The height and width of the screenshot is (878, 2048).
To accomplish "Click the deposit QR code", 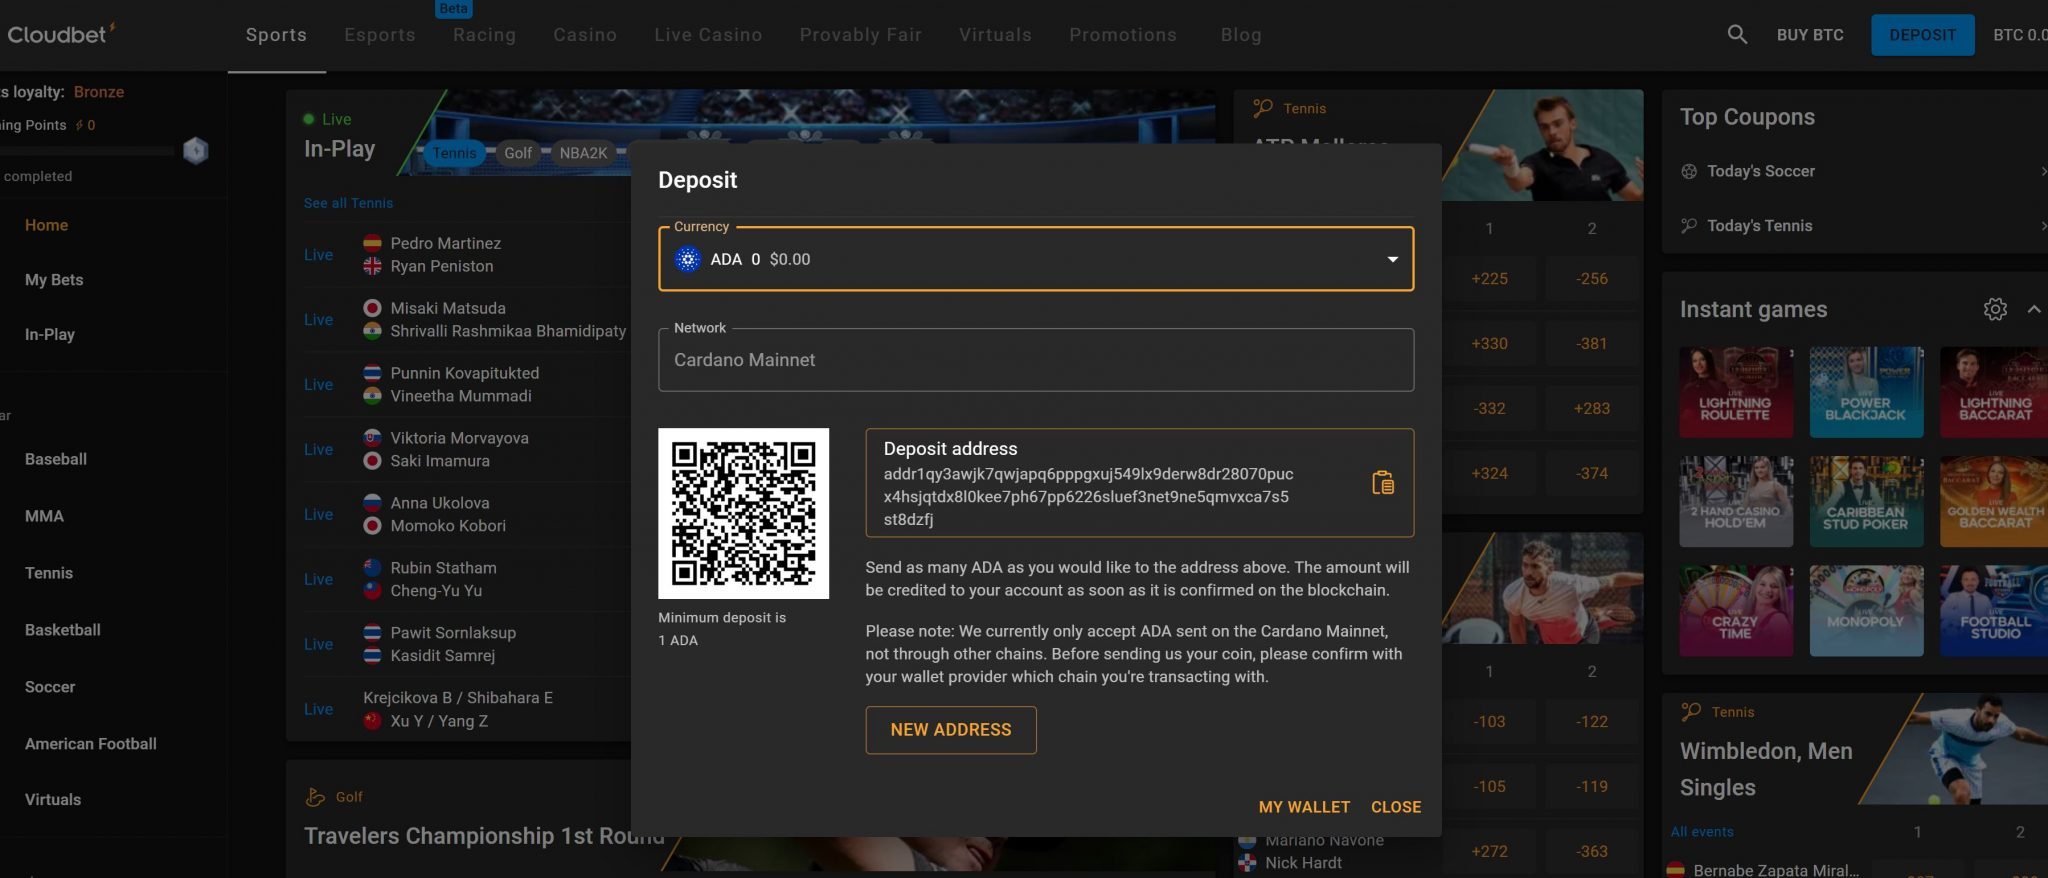I will (743, 513).
